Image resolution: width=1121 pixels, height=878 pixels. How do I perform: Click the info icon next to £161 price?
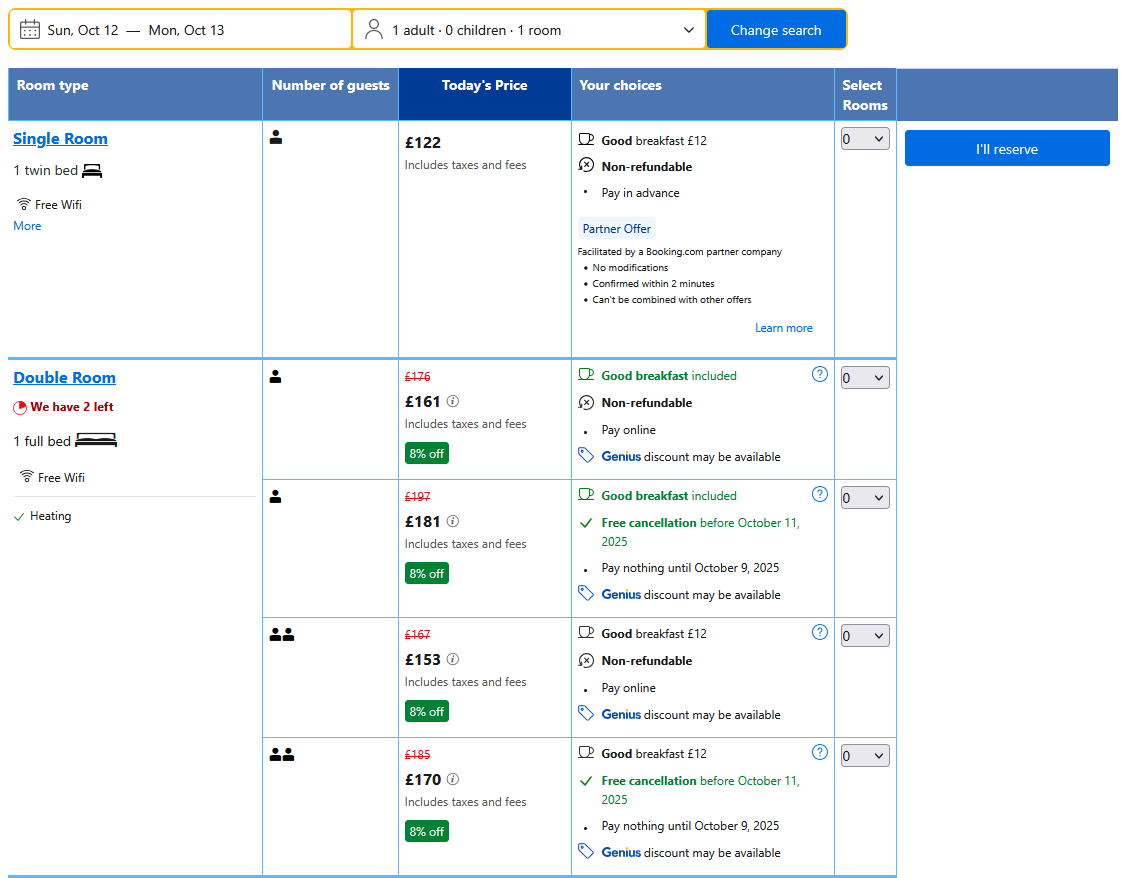tap(453, 401)
